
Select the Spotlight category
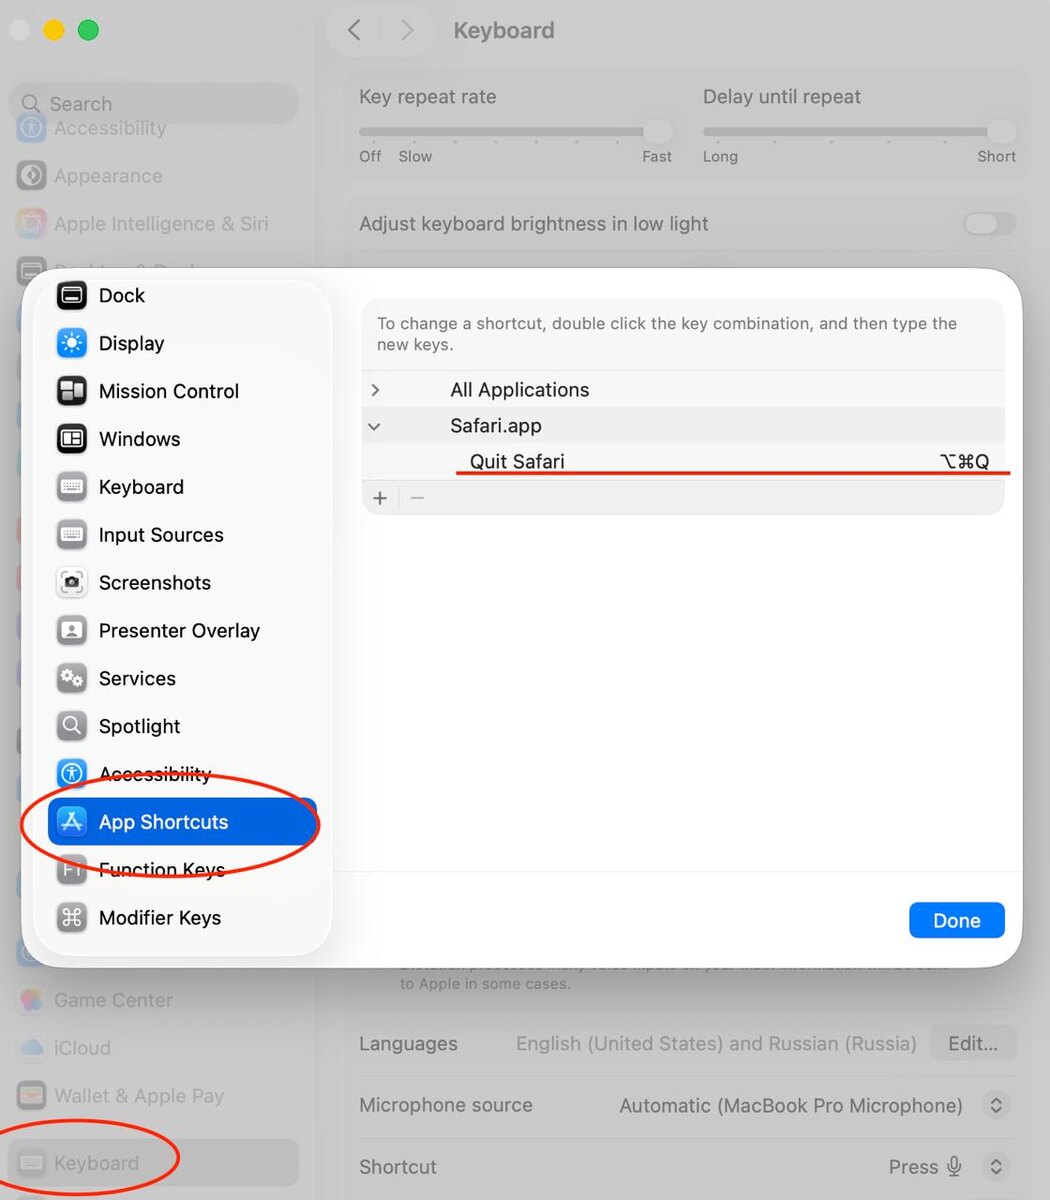pyautogui.click(x=183, y=726)
